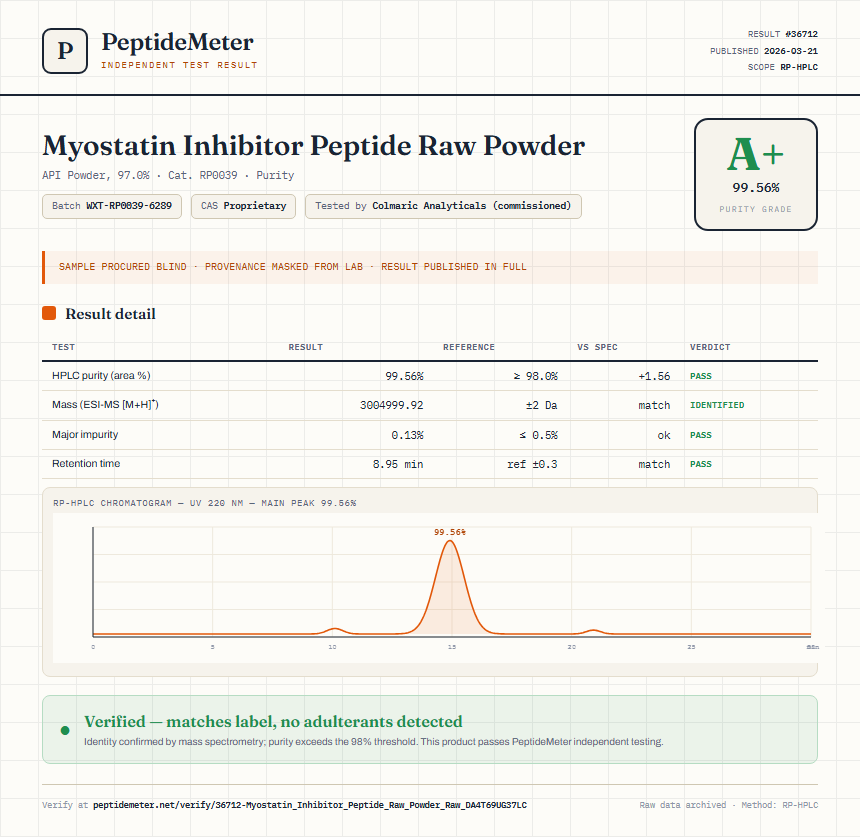Click the TEST column header

tap(64, 347)
